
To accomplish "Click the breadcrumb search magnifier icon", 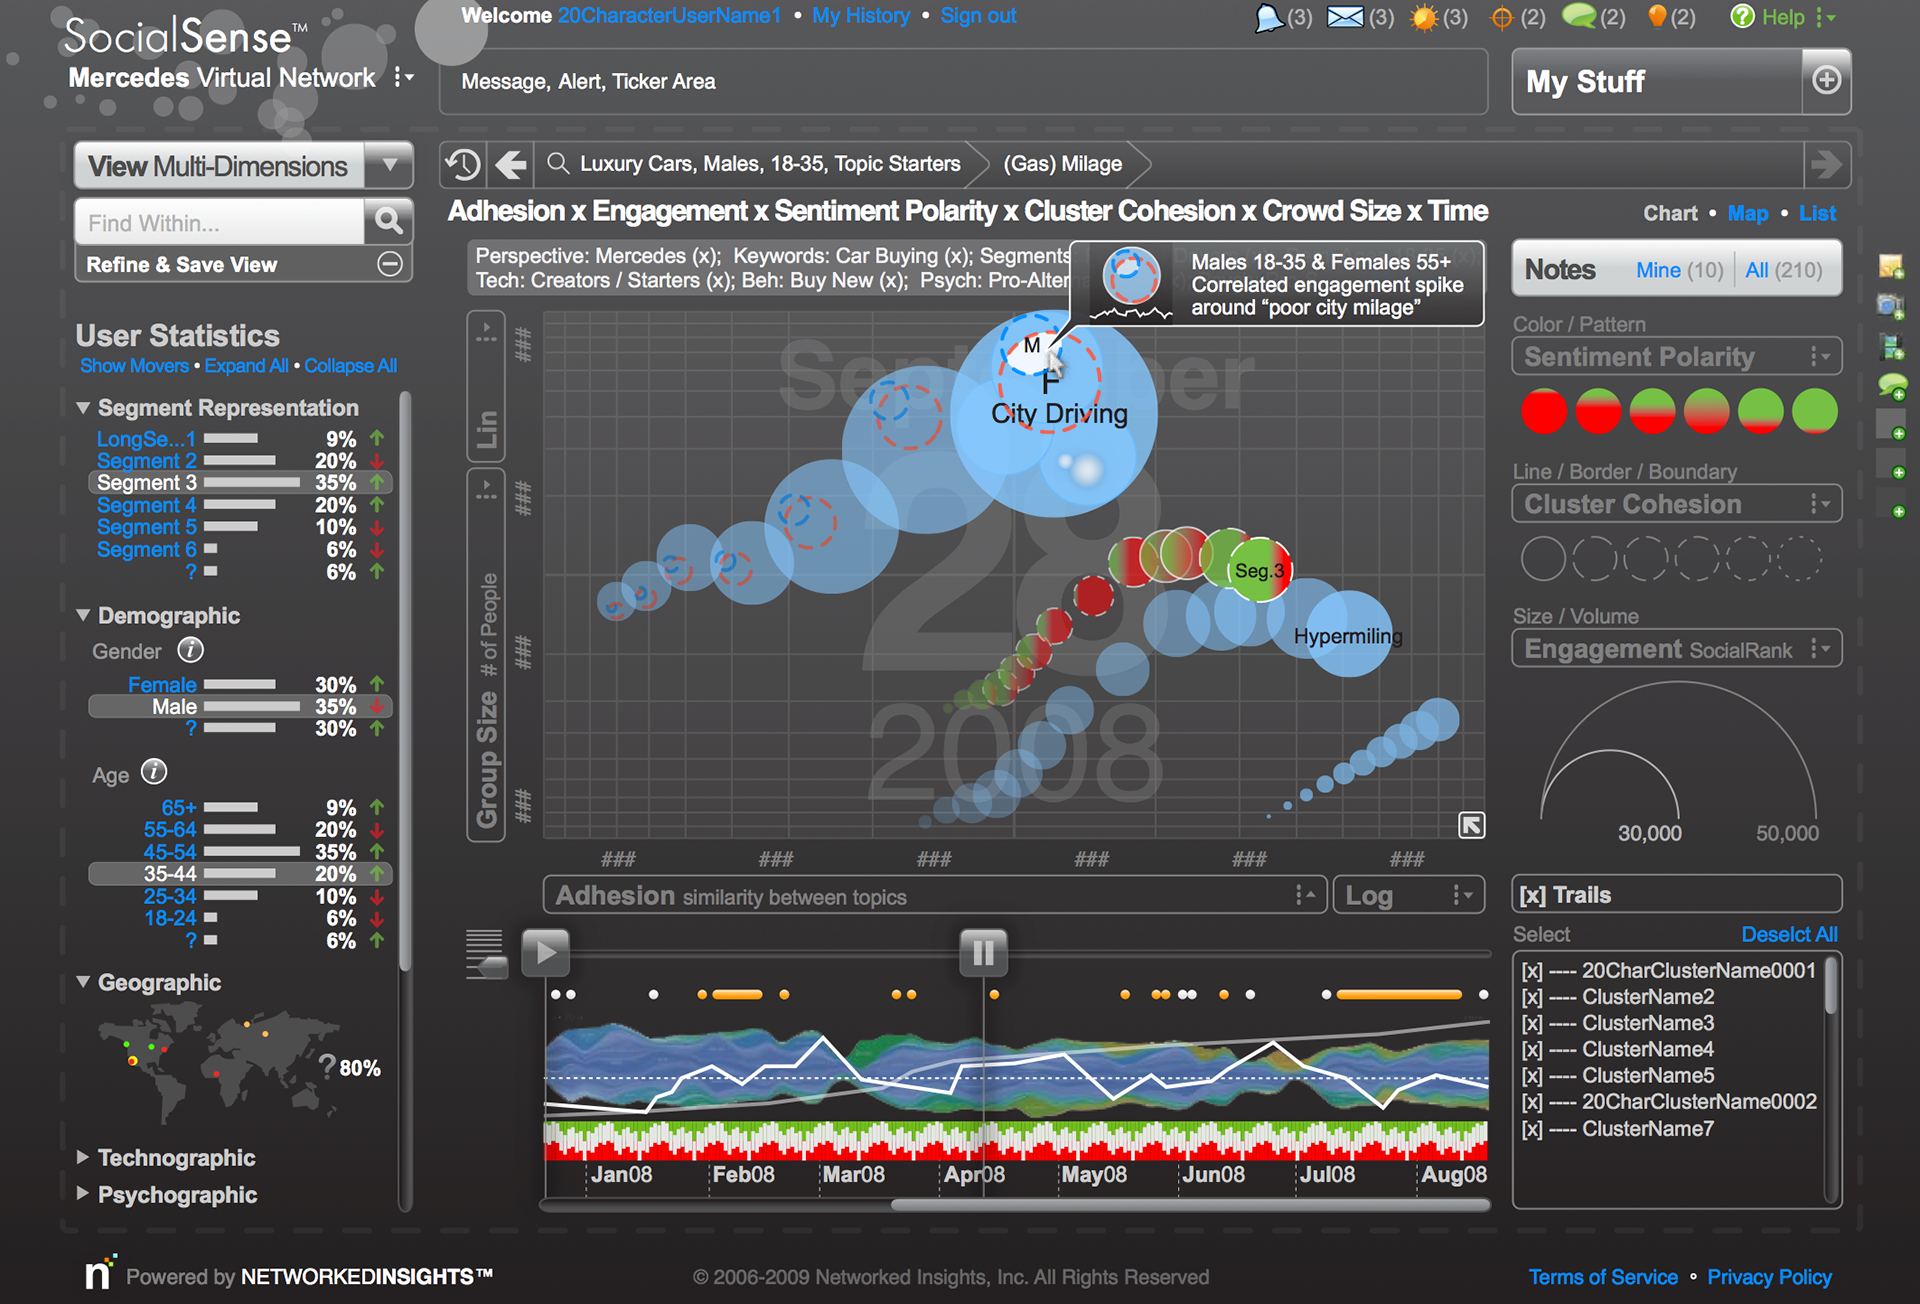I will pyautogui.click(x=558, y=163).
